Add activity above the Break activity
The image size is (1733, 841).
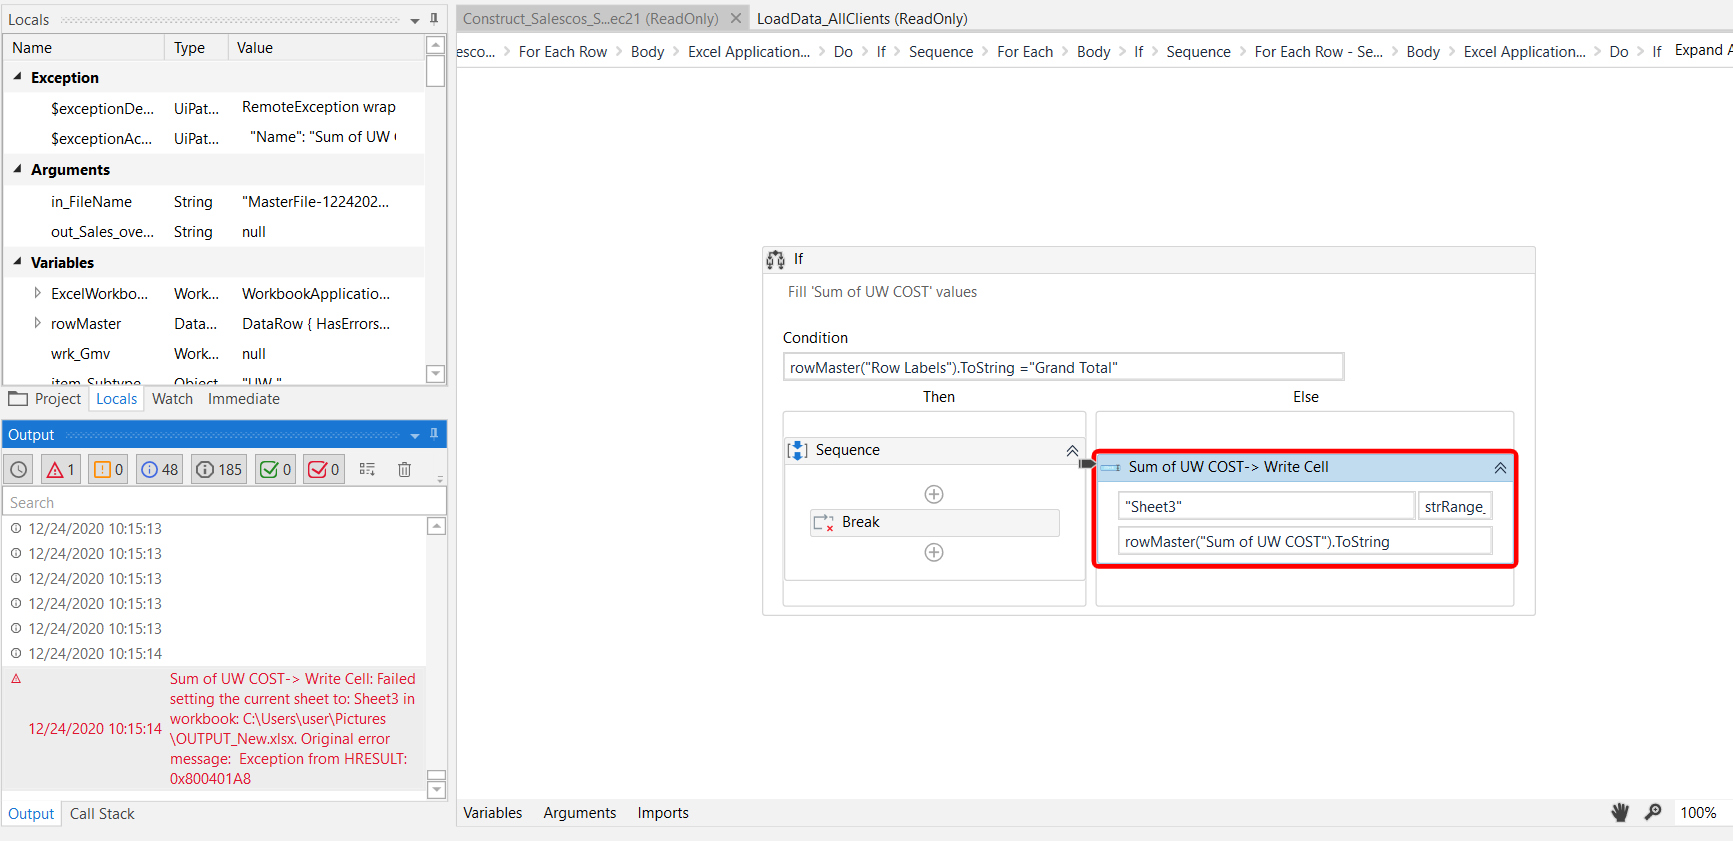[x=934, y=494]
